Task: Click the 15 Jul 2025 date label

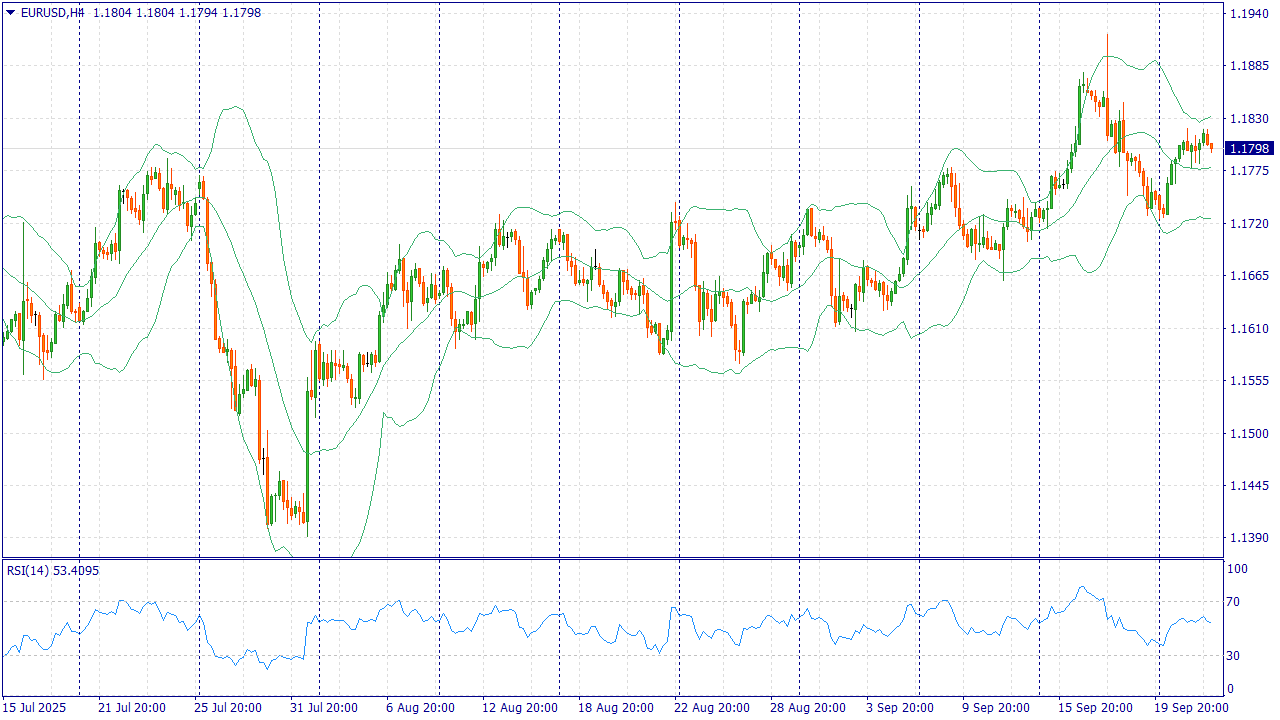Action: pos(36,708)
